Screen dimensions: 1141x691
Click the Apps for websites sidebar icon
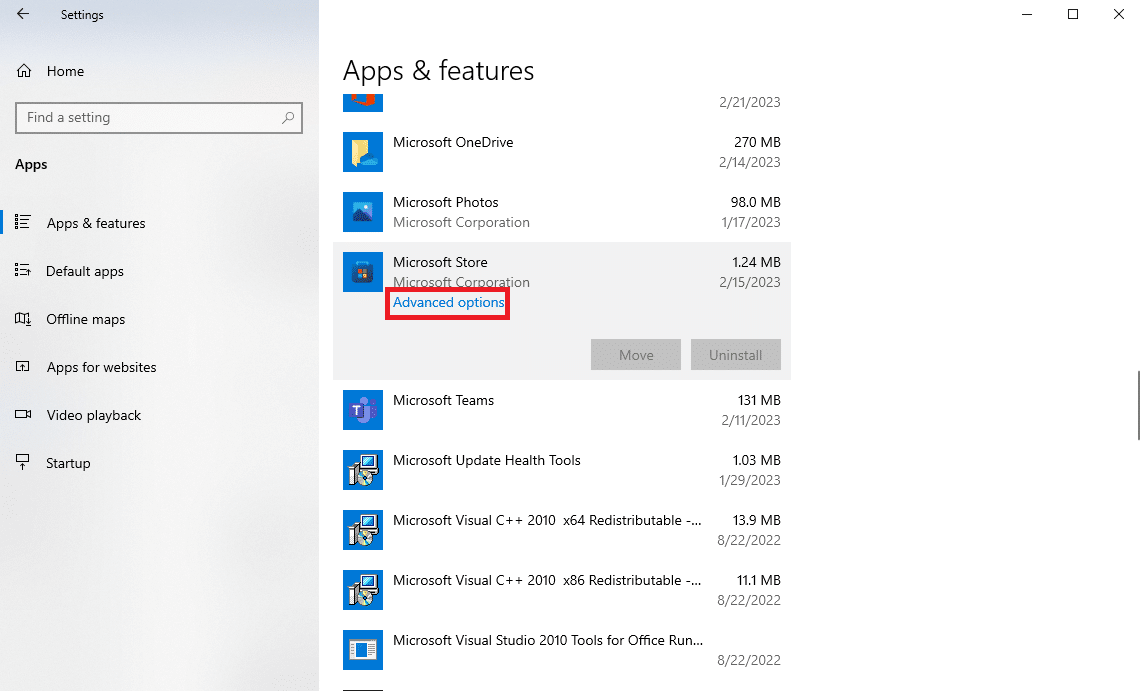[23, 367]
